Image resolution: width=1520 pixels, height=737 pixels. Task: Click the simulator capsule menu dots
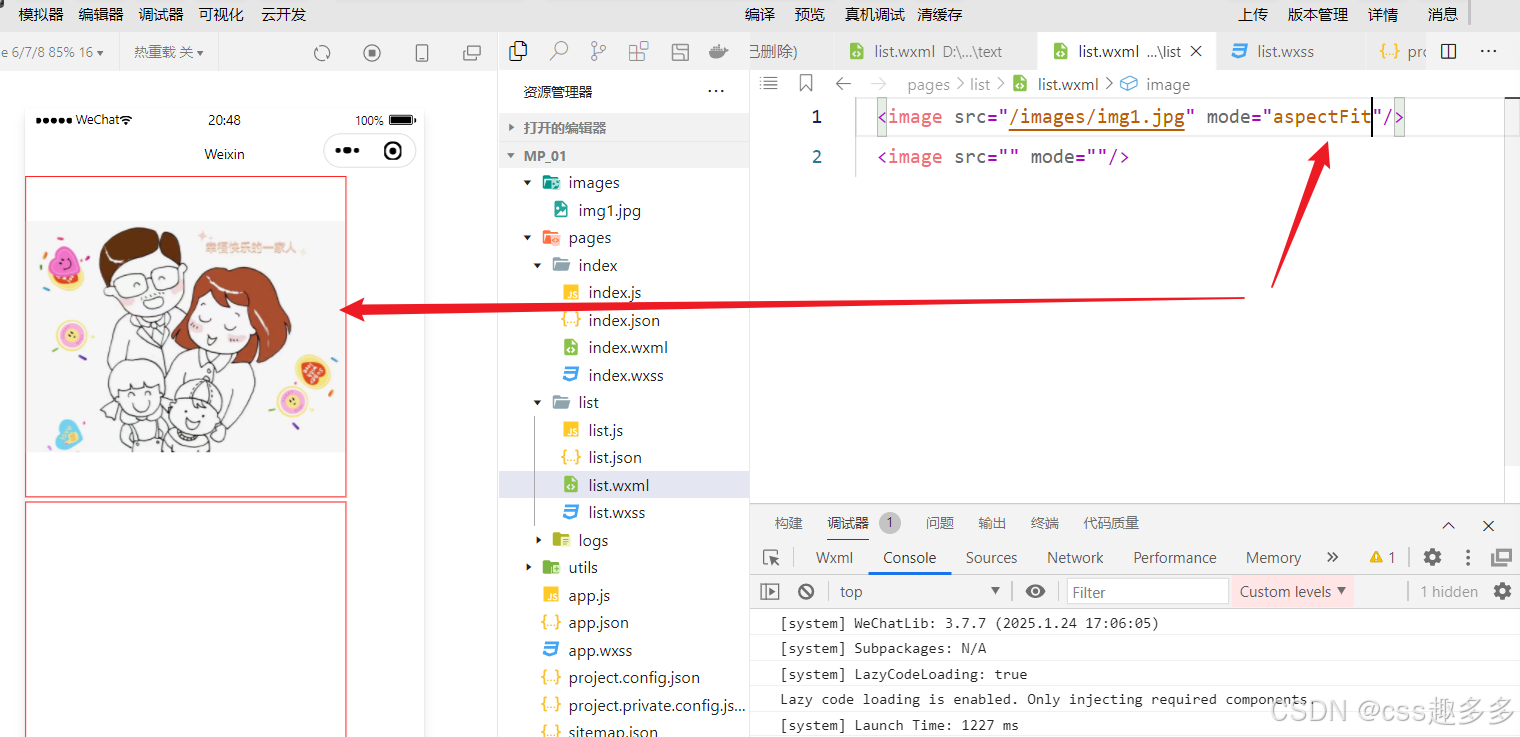coord(347,151)
